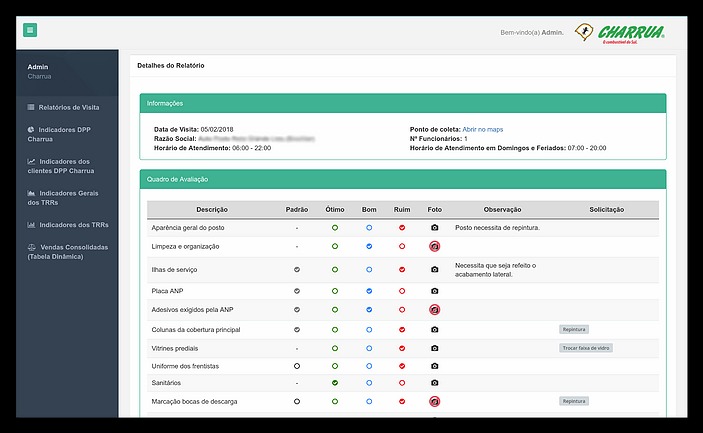Click camera icon for Vitrines prediais
Image resolution: width=703 pixels, height=433 pixels.
tap(434, 348)
